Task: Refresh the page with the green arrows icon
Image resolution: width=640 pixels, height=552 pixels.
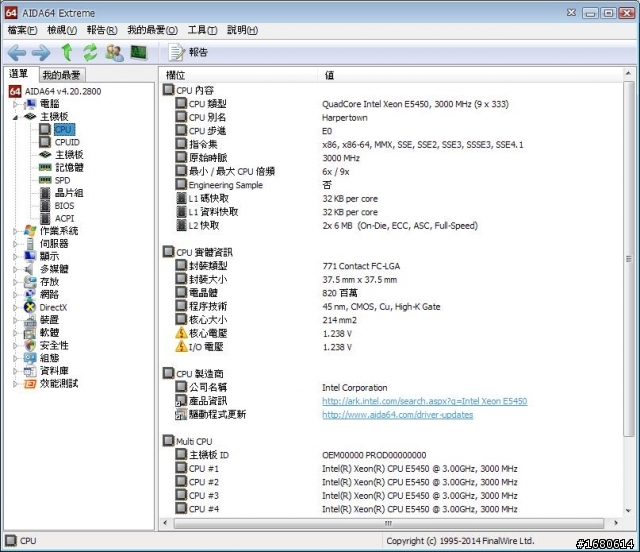Action: [91, 52]
